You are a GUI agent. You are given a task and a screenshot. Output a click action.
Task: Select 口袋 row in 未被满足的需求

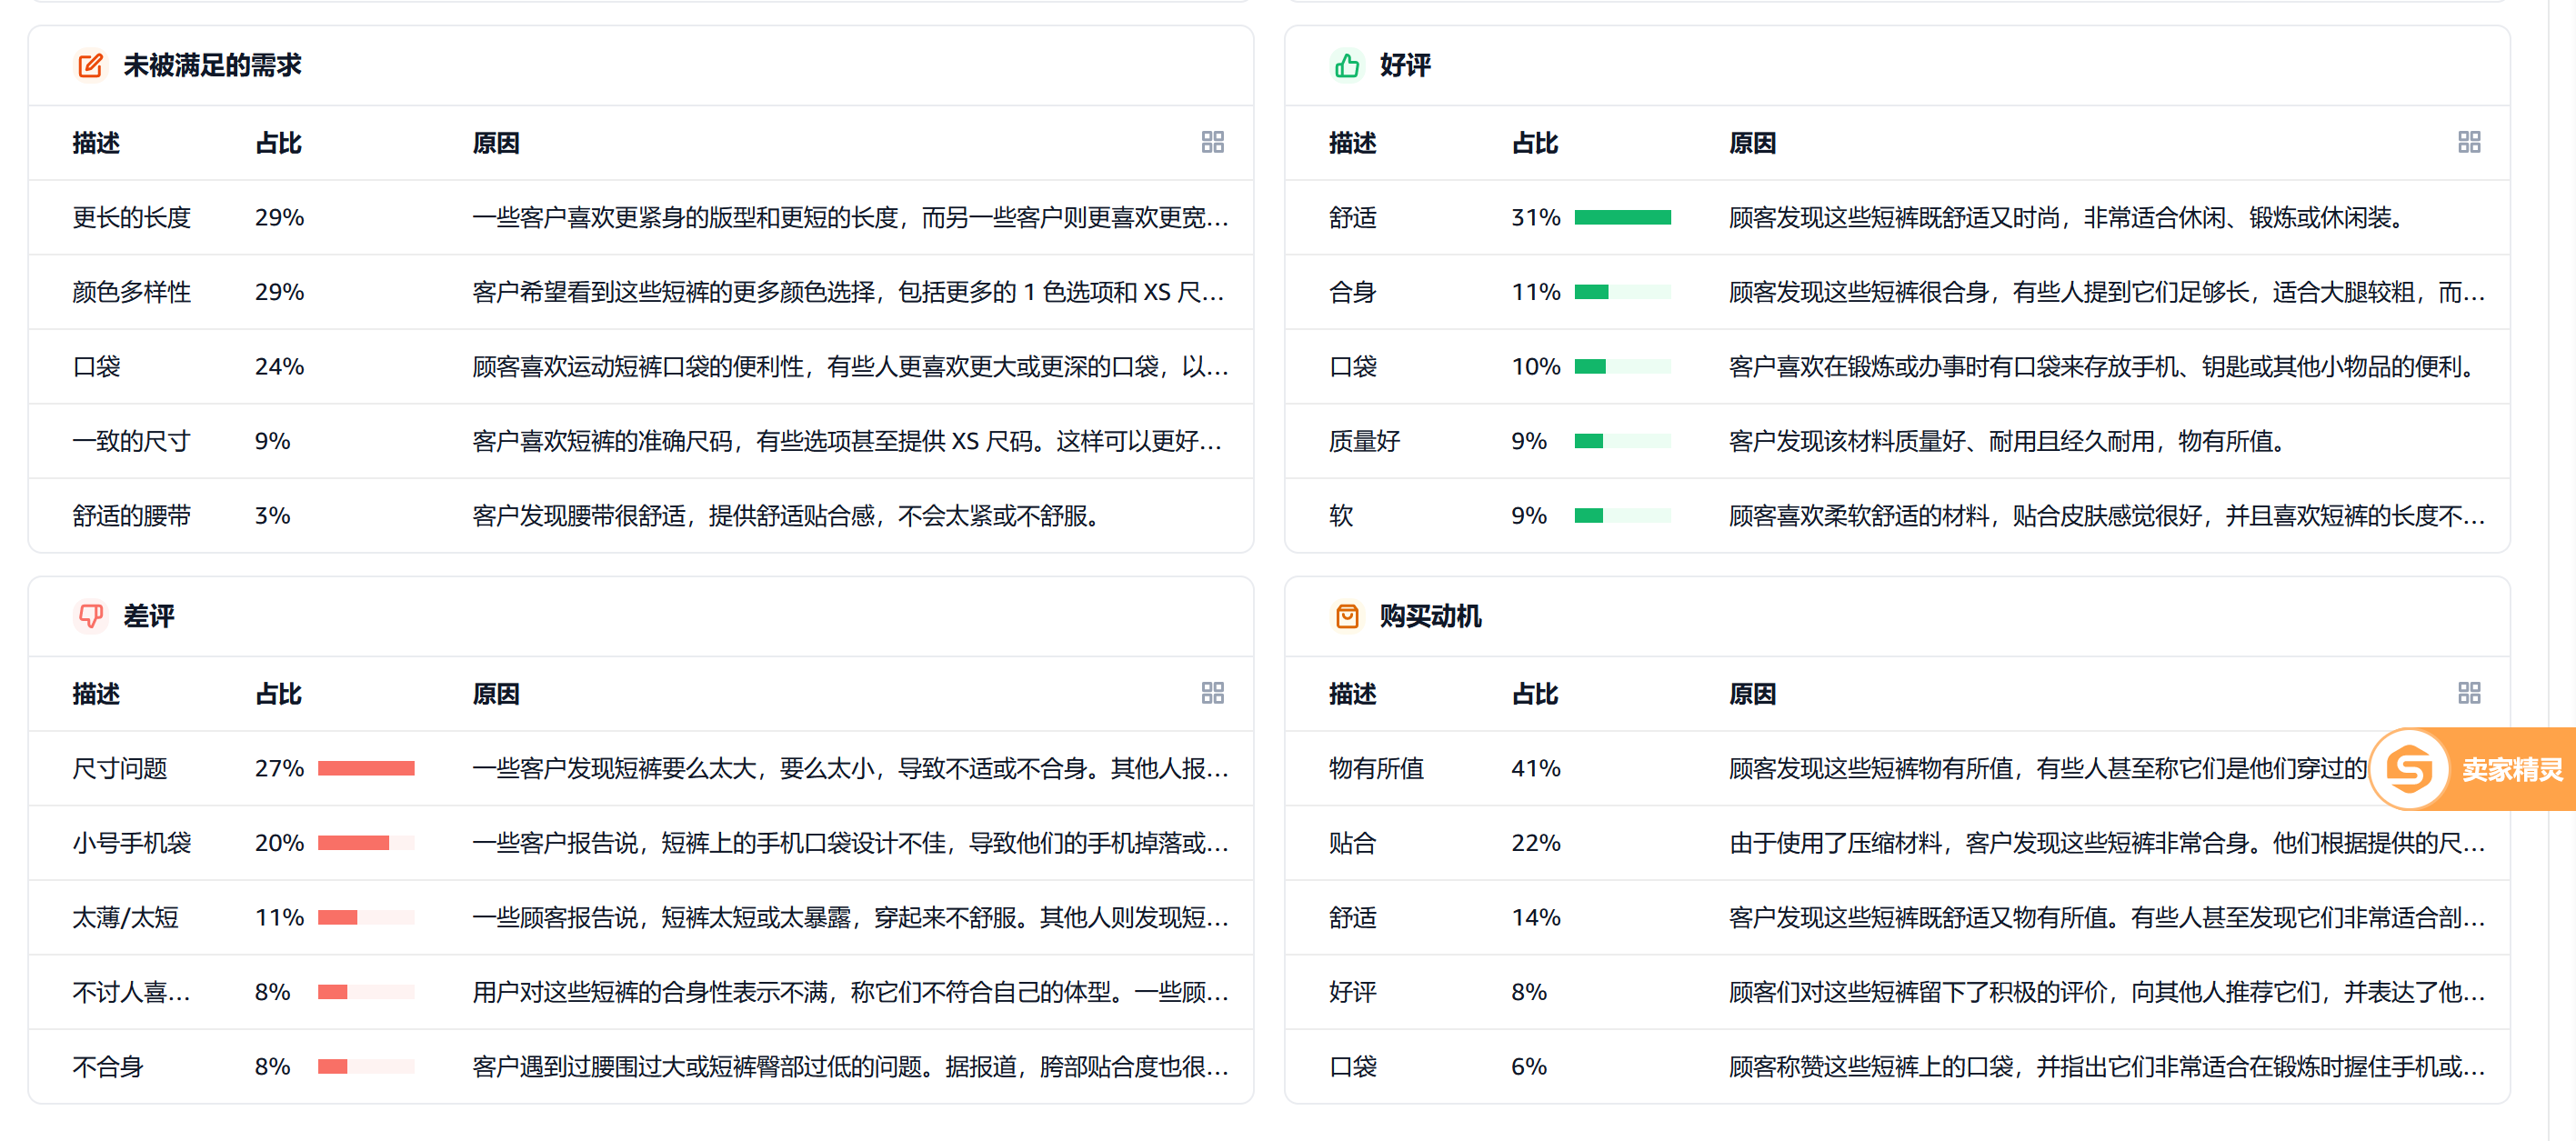646,365
